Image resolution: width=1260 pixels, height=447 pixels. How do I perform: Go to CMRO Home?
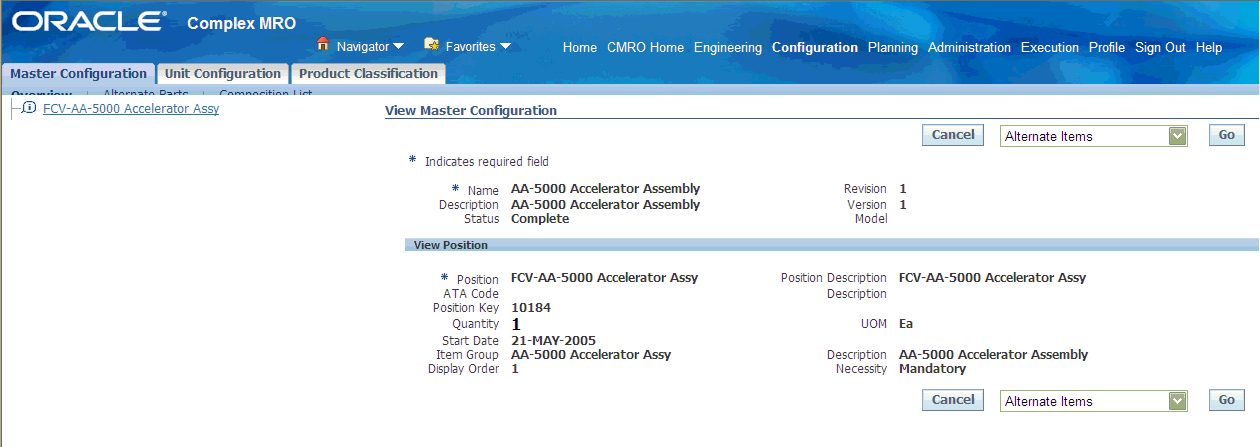(646, 47)
